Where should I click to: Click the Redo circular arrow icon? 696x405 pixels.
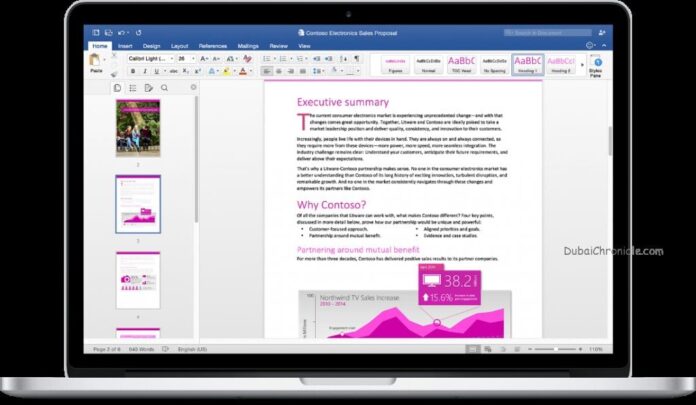(138, 33)
